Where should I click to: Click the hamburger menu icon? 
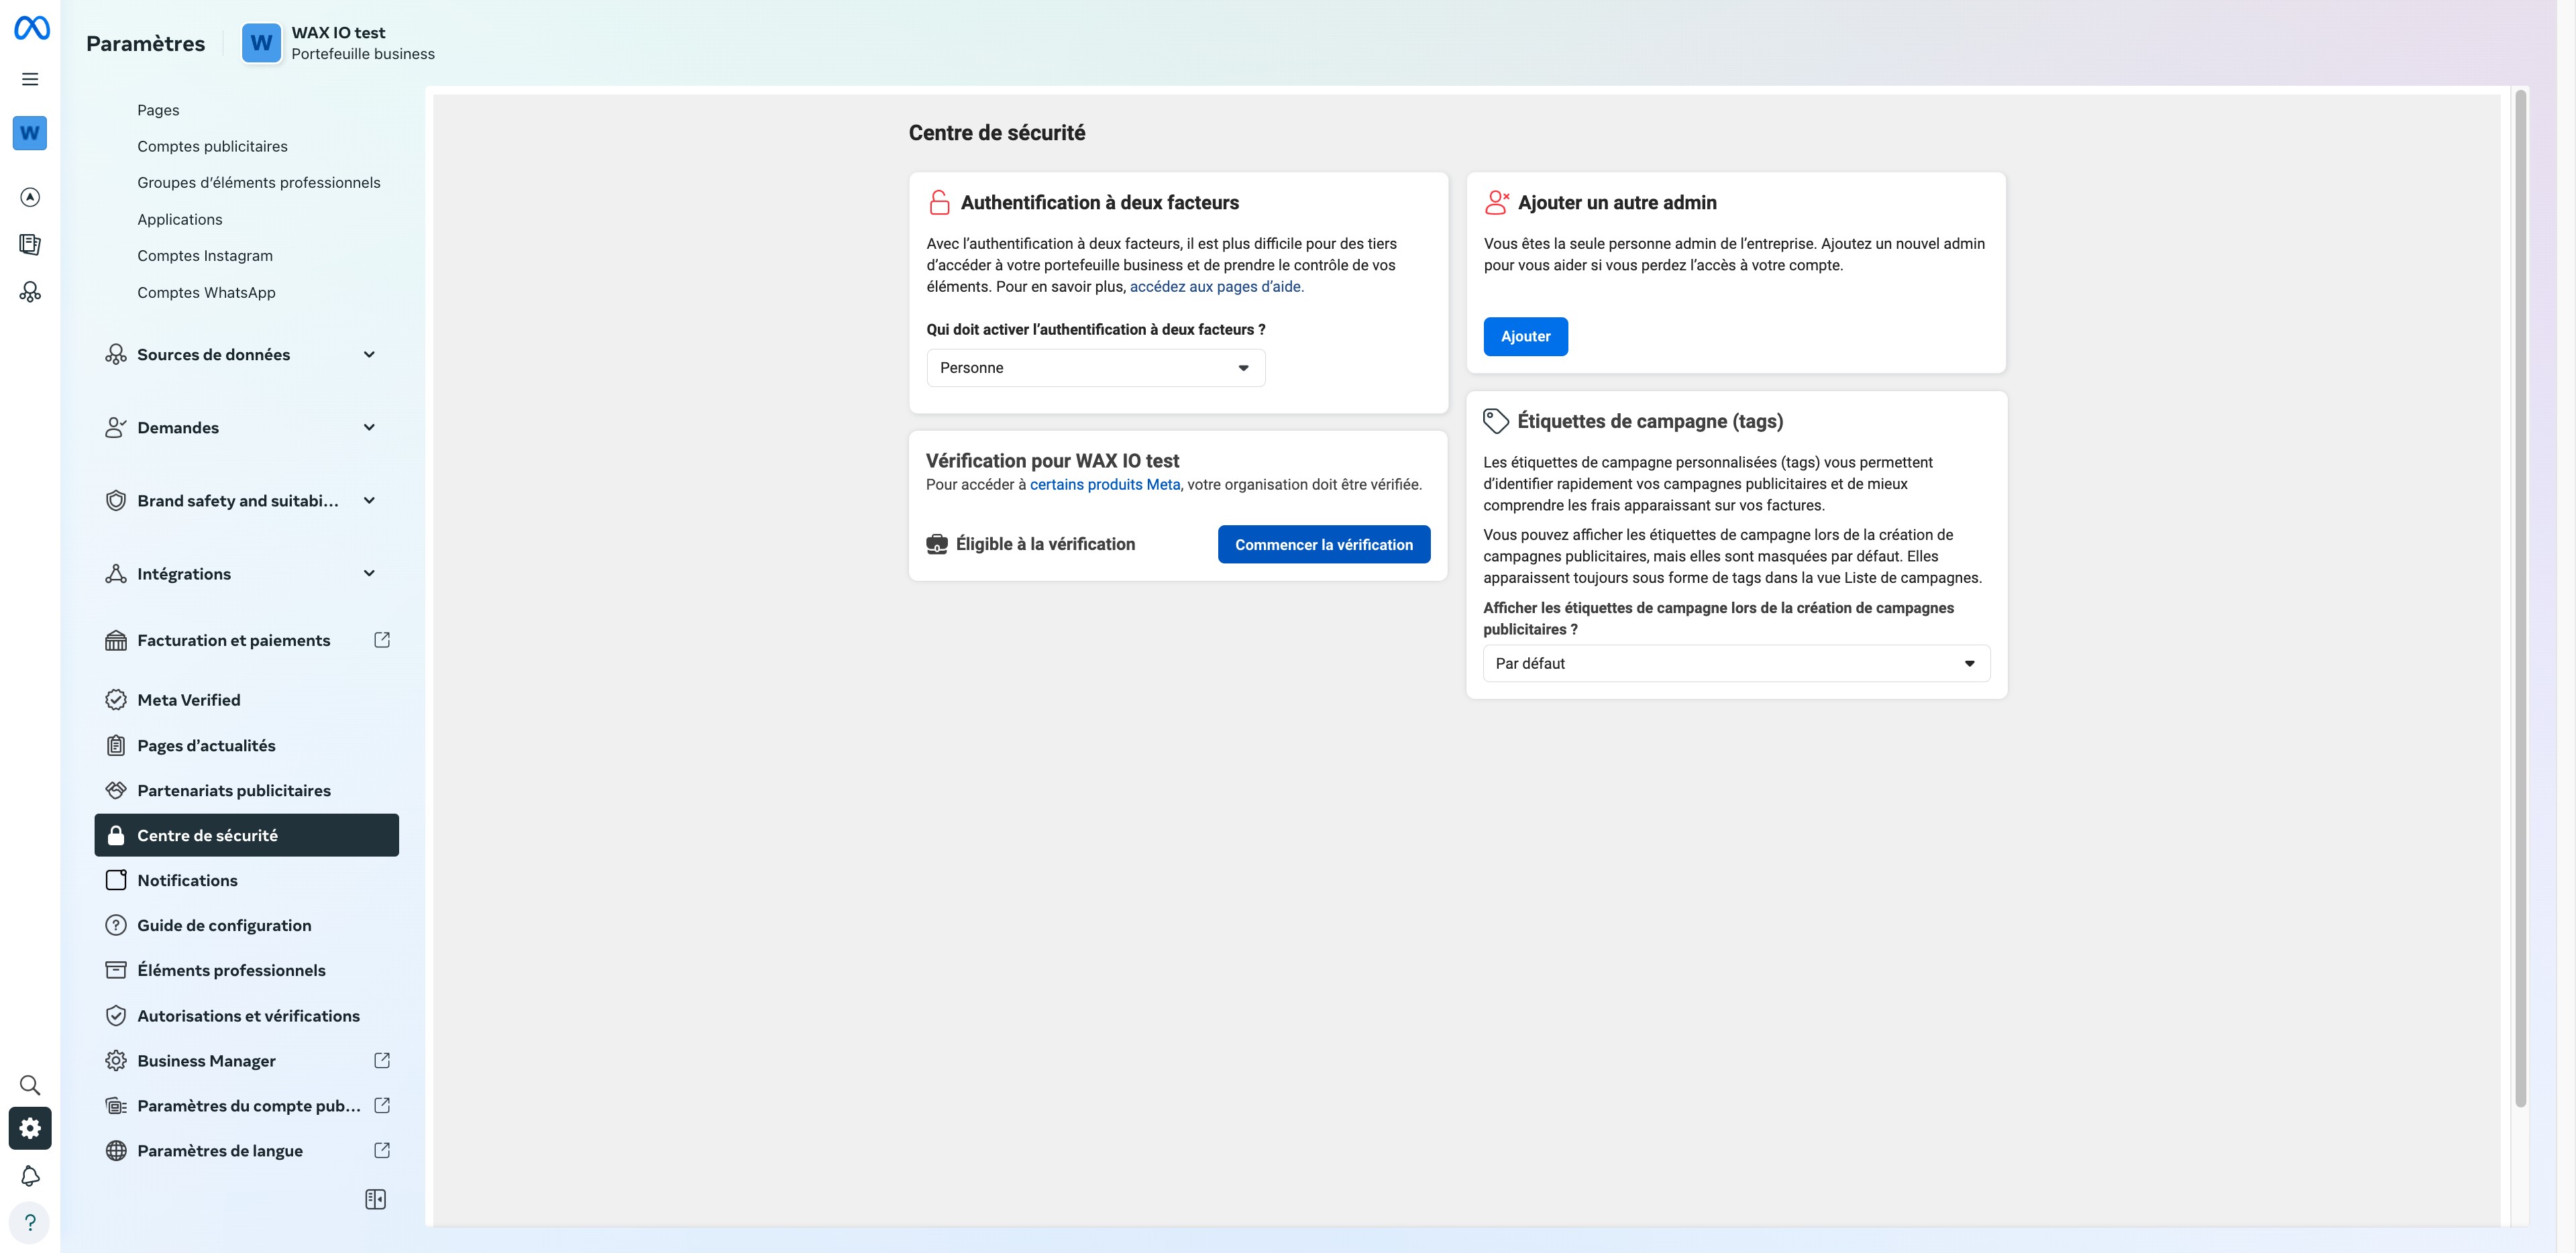coord(30,79)
